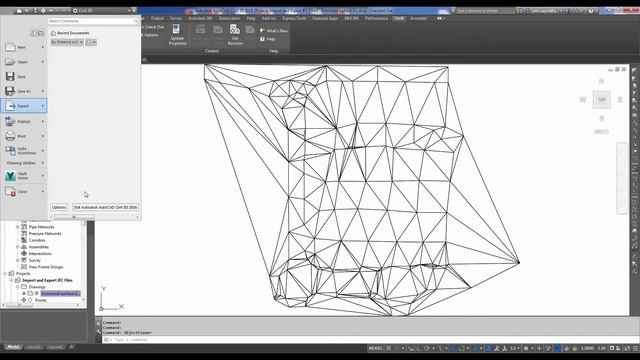Click the annotation scale 3.5000 value

(x=587, y=348)
